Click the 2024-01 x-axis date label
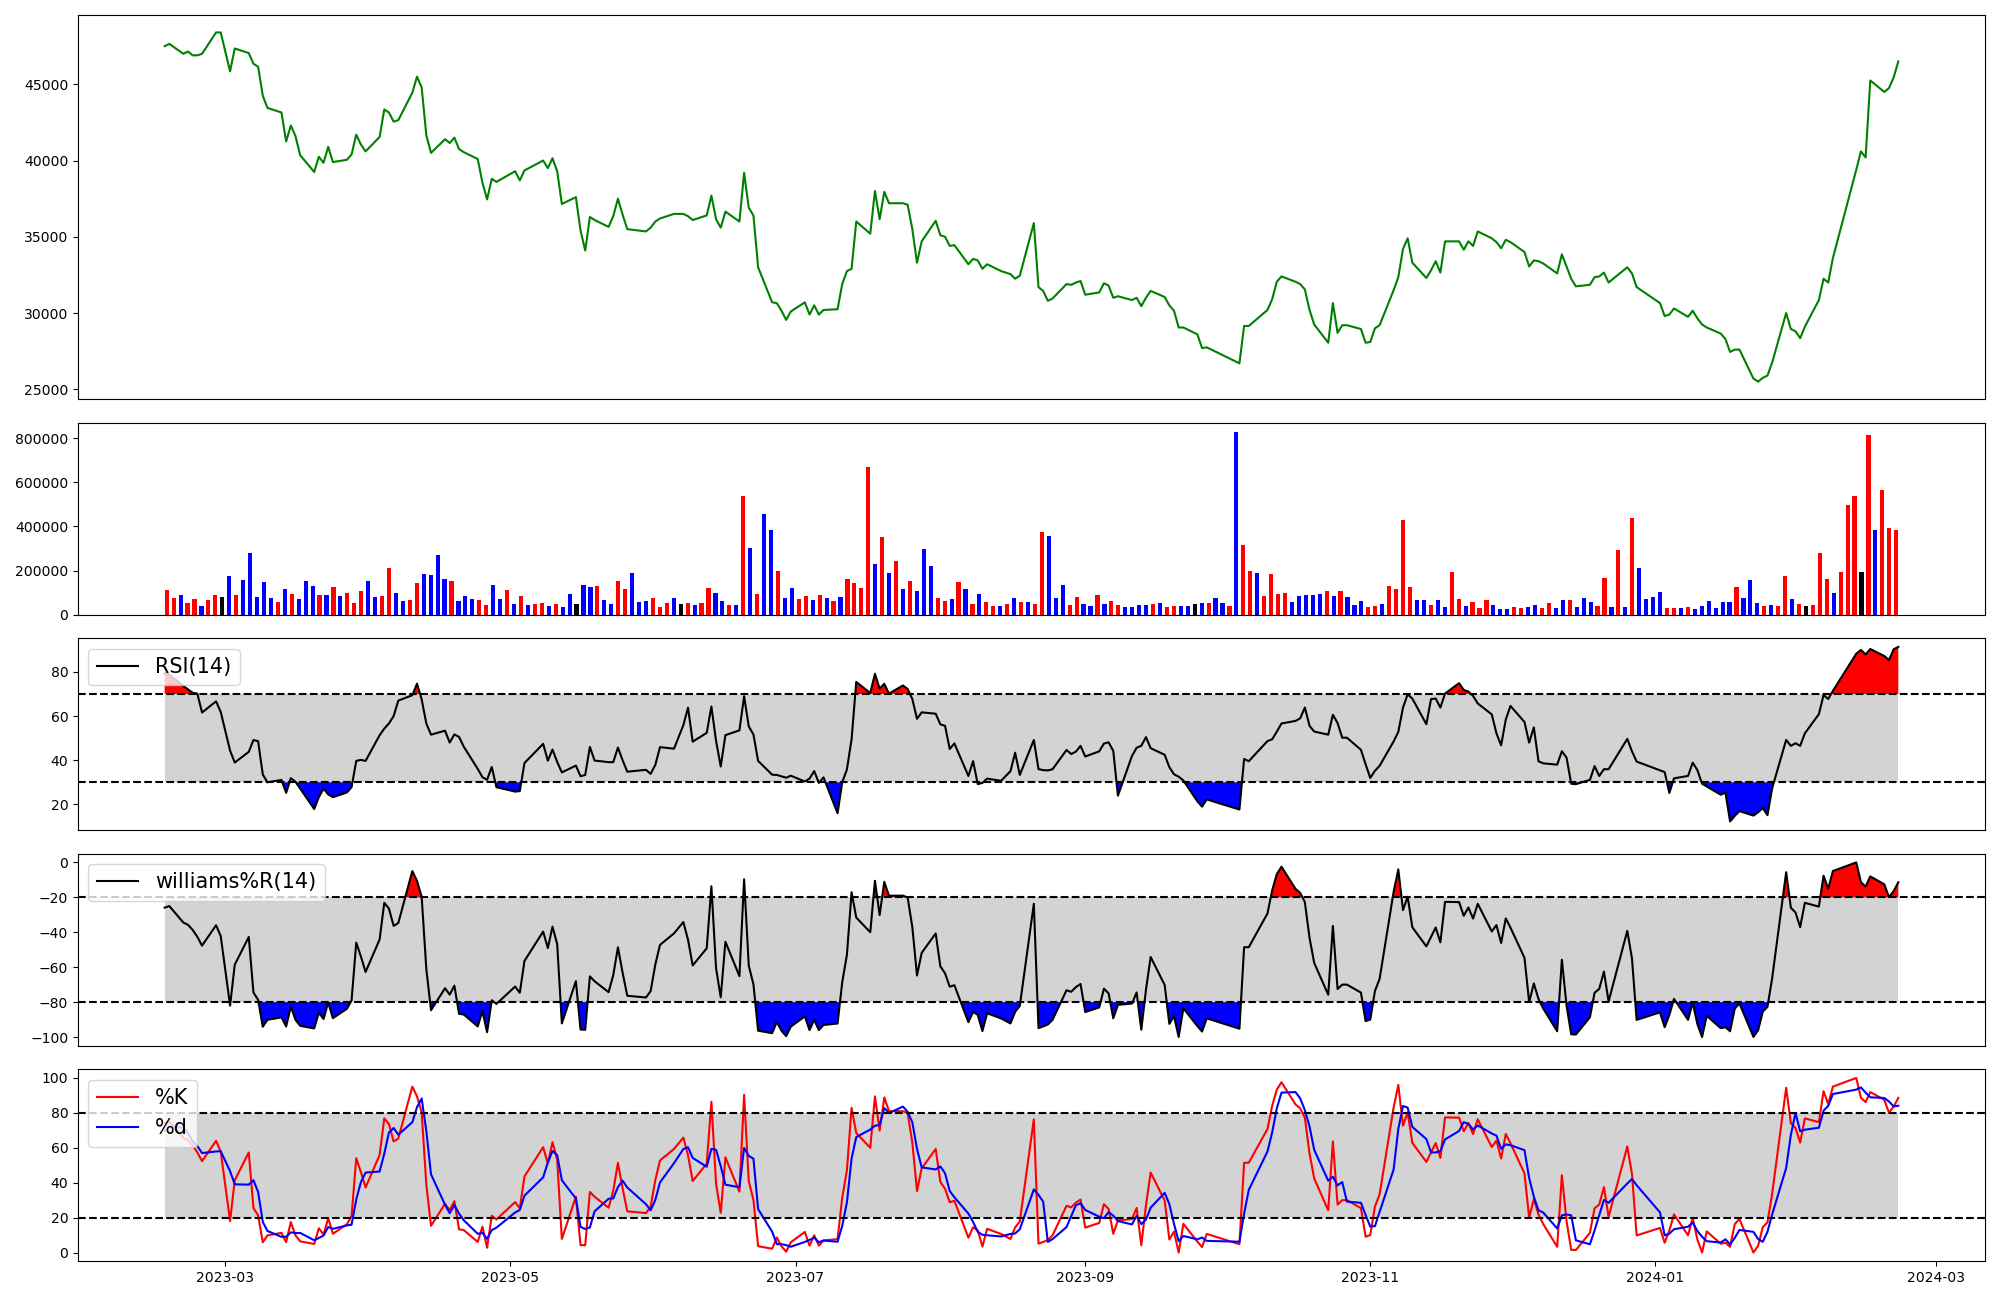Image resolution: width=2000 pixels, height=1300 pixels. tap(1655, 1277)
